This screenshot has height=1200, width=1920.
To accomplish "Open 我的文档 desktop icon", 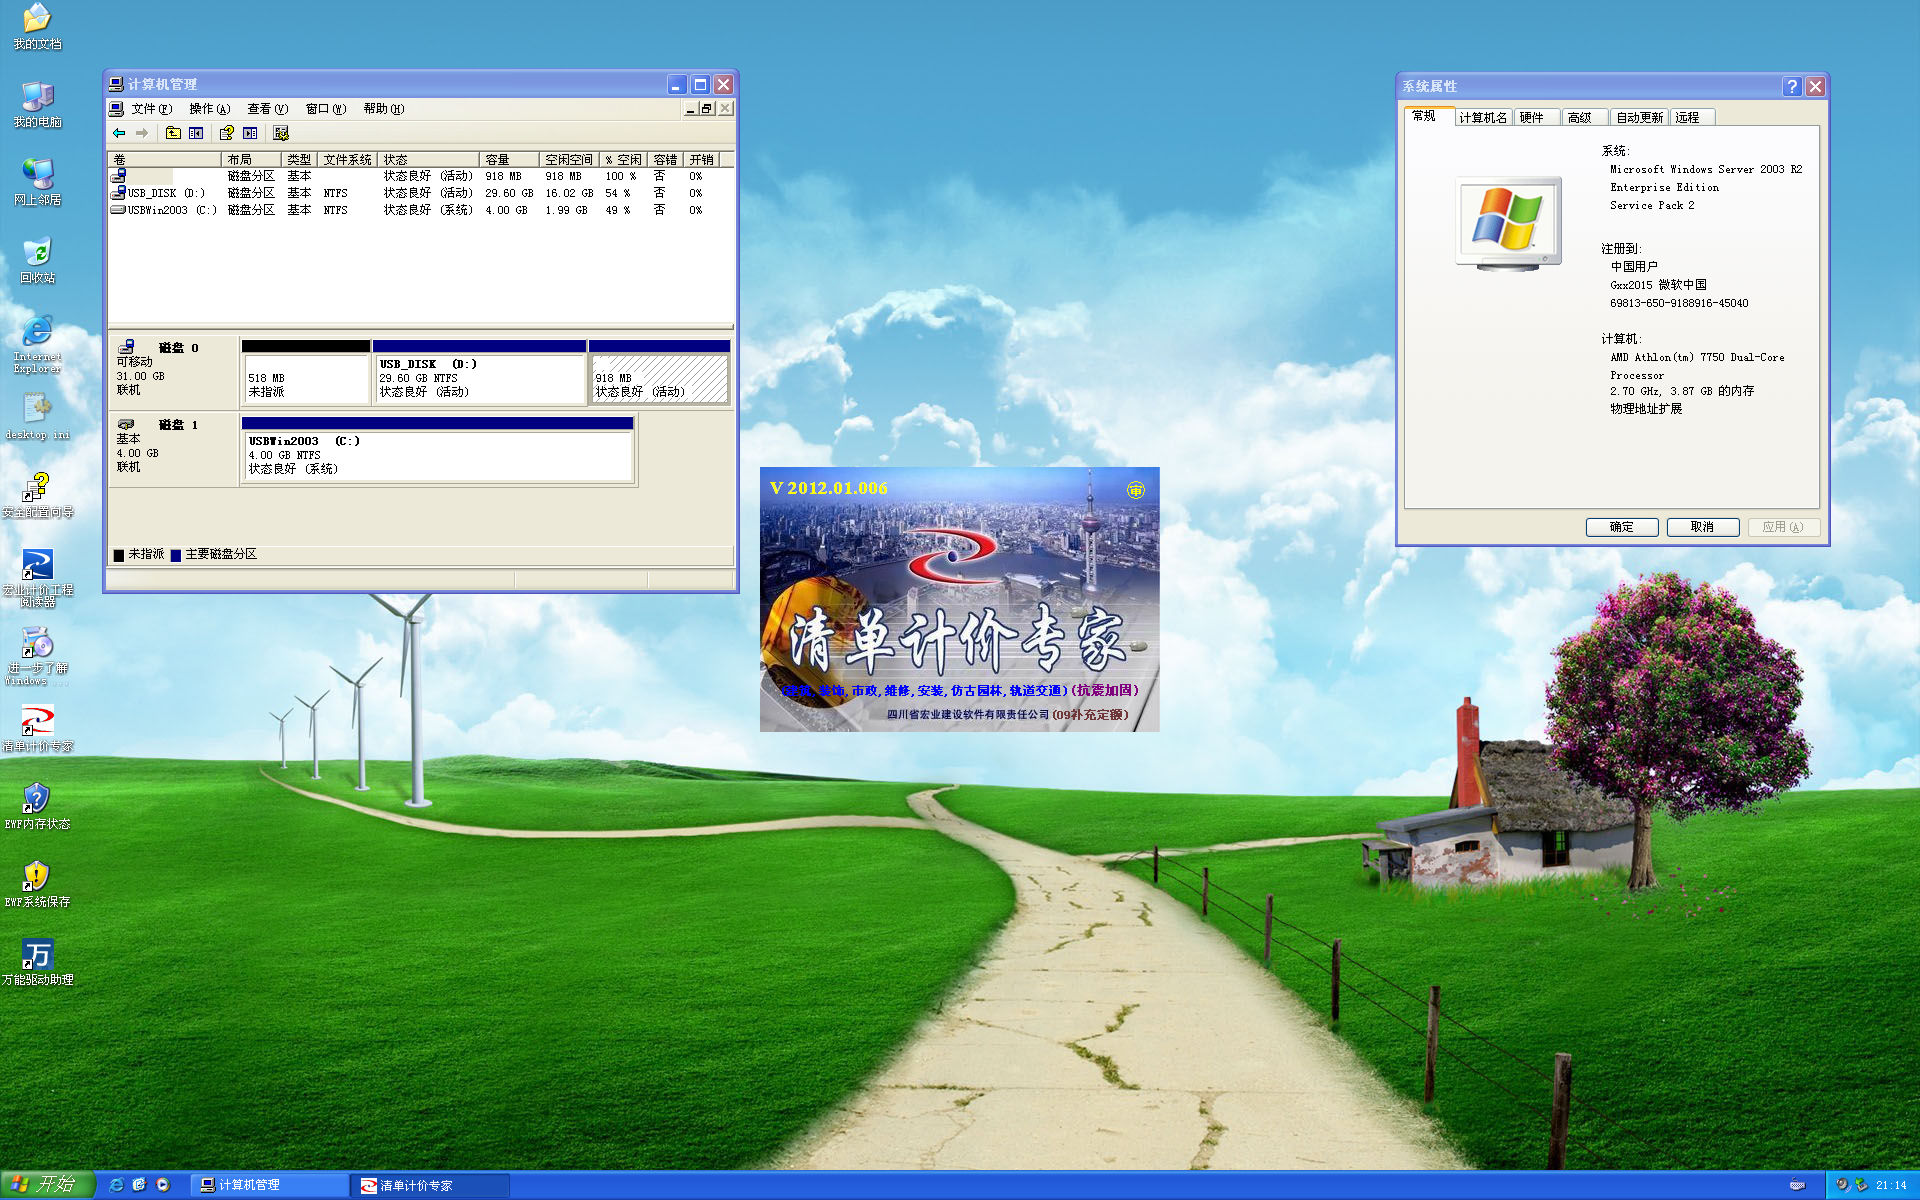I will (37, 26).
